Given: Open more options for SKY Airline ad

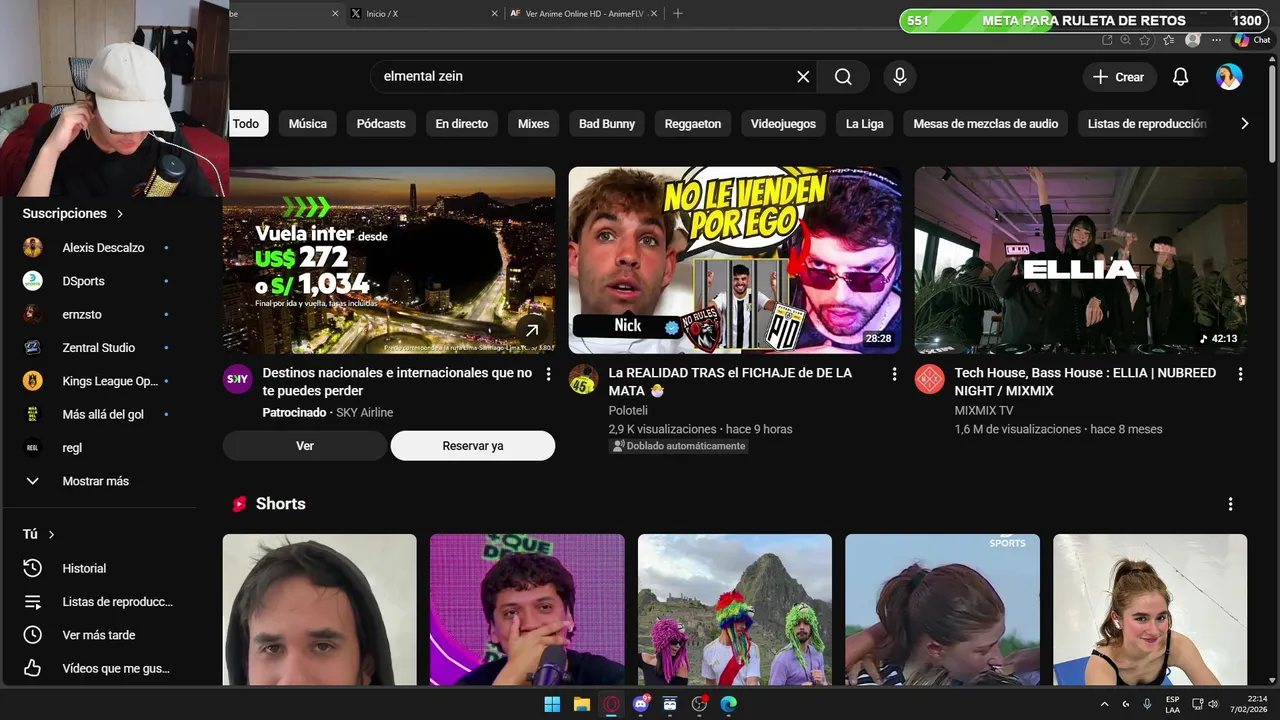Looking at the screenshot, I should pos(548,374).
